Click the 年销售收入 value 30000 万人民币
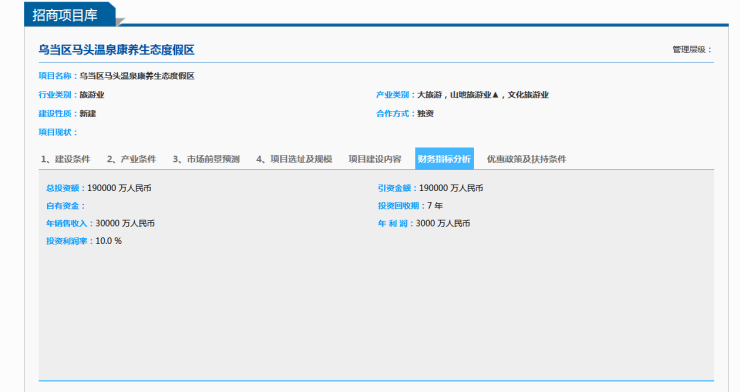 point(125,224)
